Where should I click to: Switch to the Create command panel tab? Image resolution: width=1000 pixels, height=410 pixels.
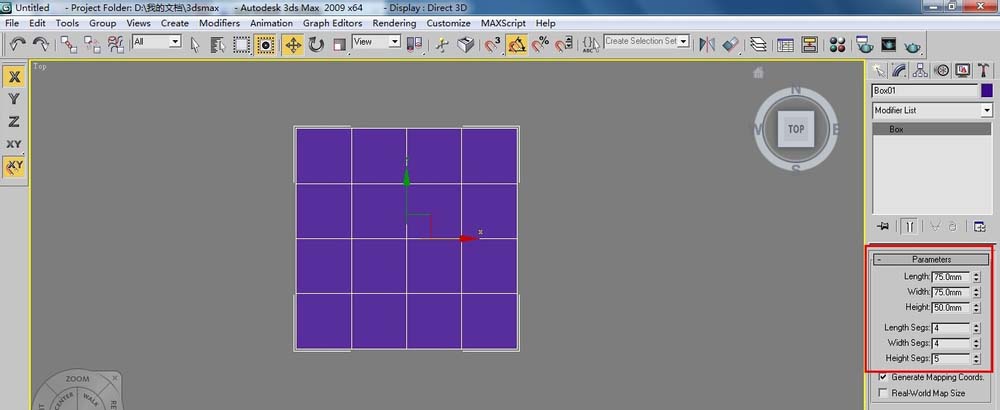[879, 70]
